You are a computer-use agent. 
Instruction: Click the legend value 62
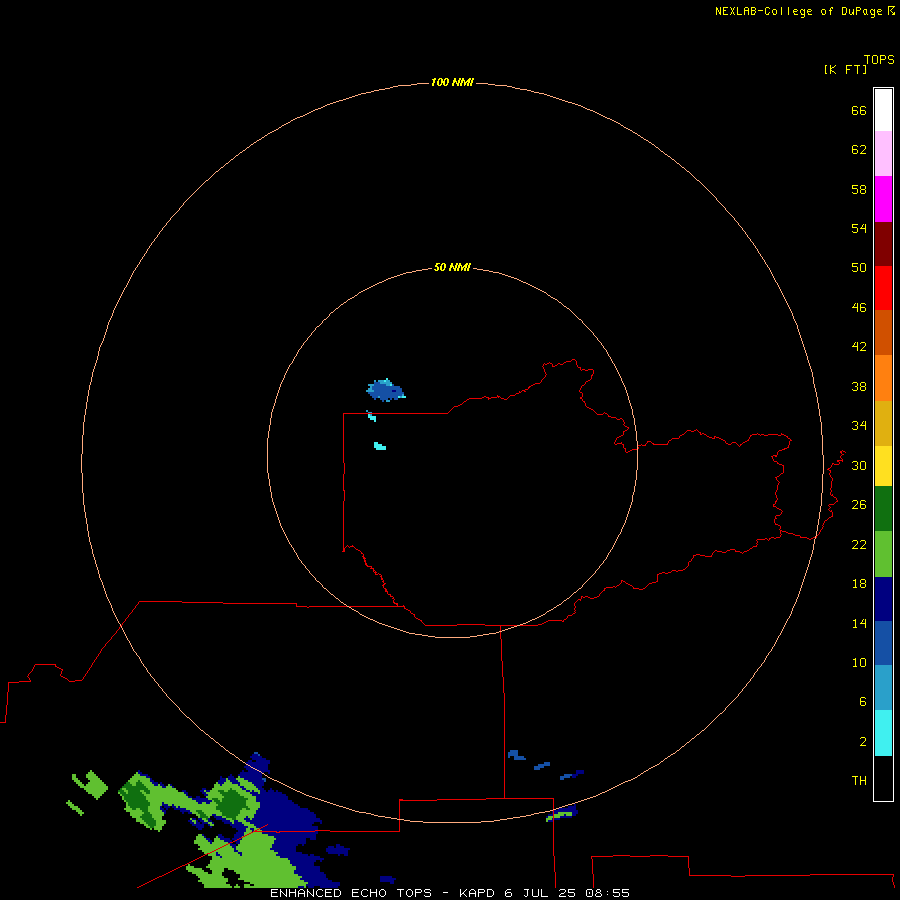click(x=859, y=150)
